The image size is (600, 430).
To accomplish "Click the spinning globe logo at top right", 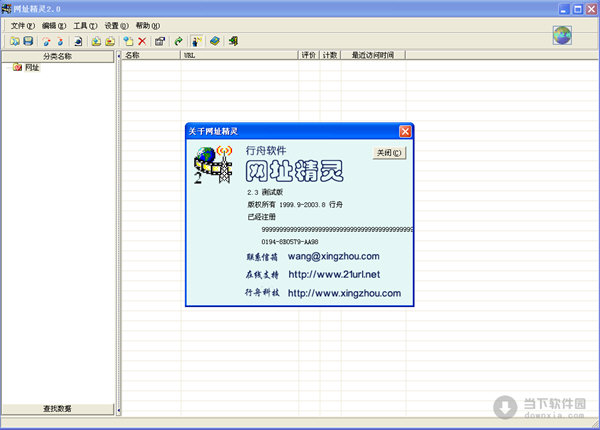I will pos(562,35).
